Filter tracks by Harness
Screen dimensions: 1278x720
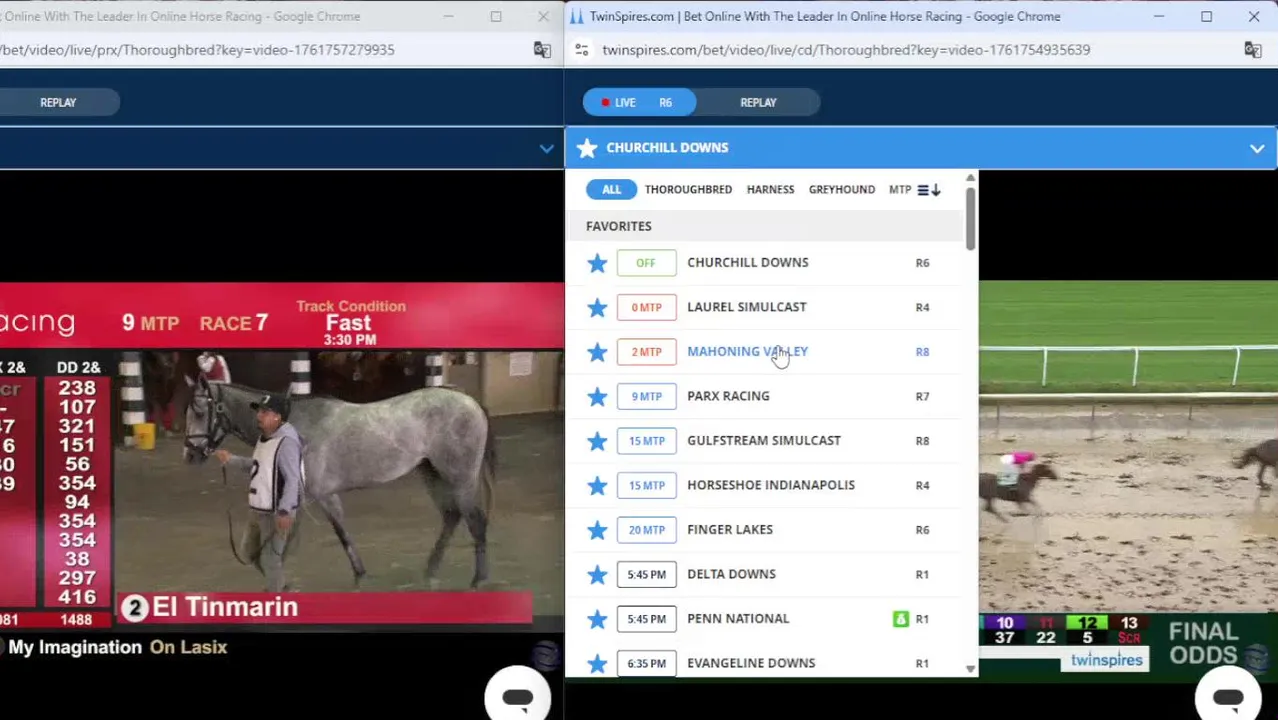pos(770,189)
